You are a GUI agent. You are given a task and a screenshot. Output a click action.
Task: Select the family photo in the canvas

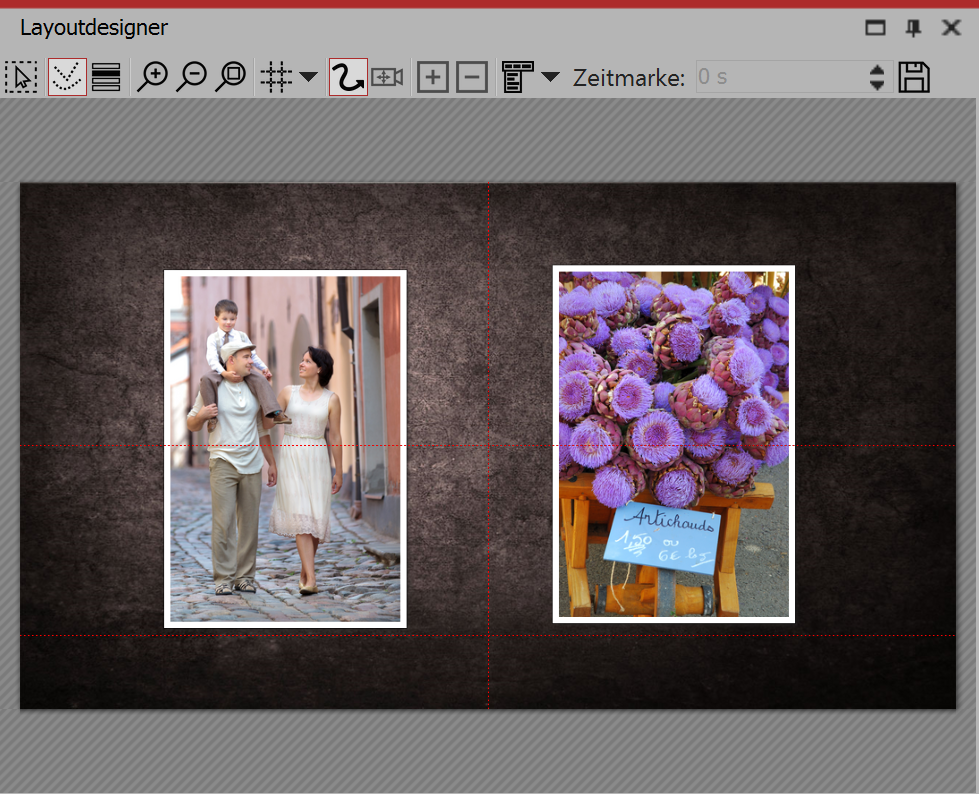pyautogui.click(x=285, y=448)
